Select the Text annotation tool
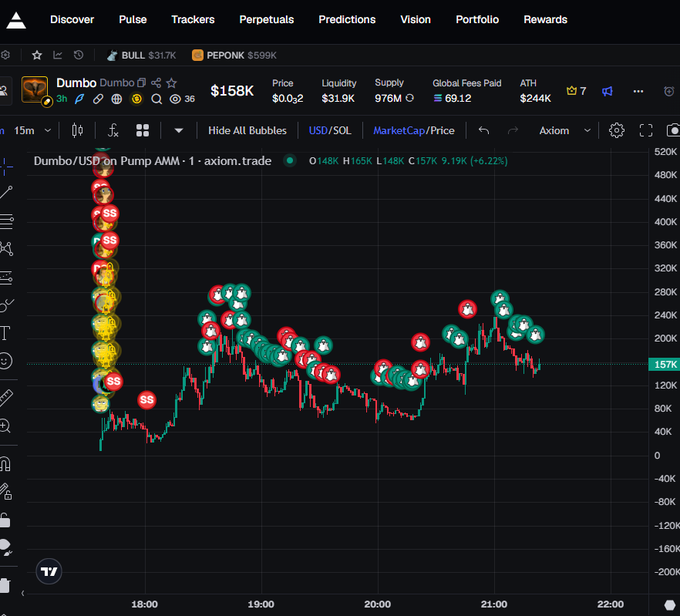 pyautogui.click(x=5, y=333)
